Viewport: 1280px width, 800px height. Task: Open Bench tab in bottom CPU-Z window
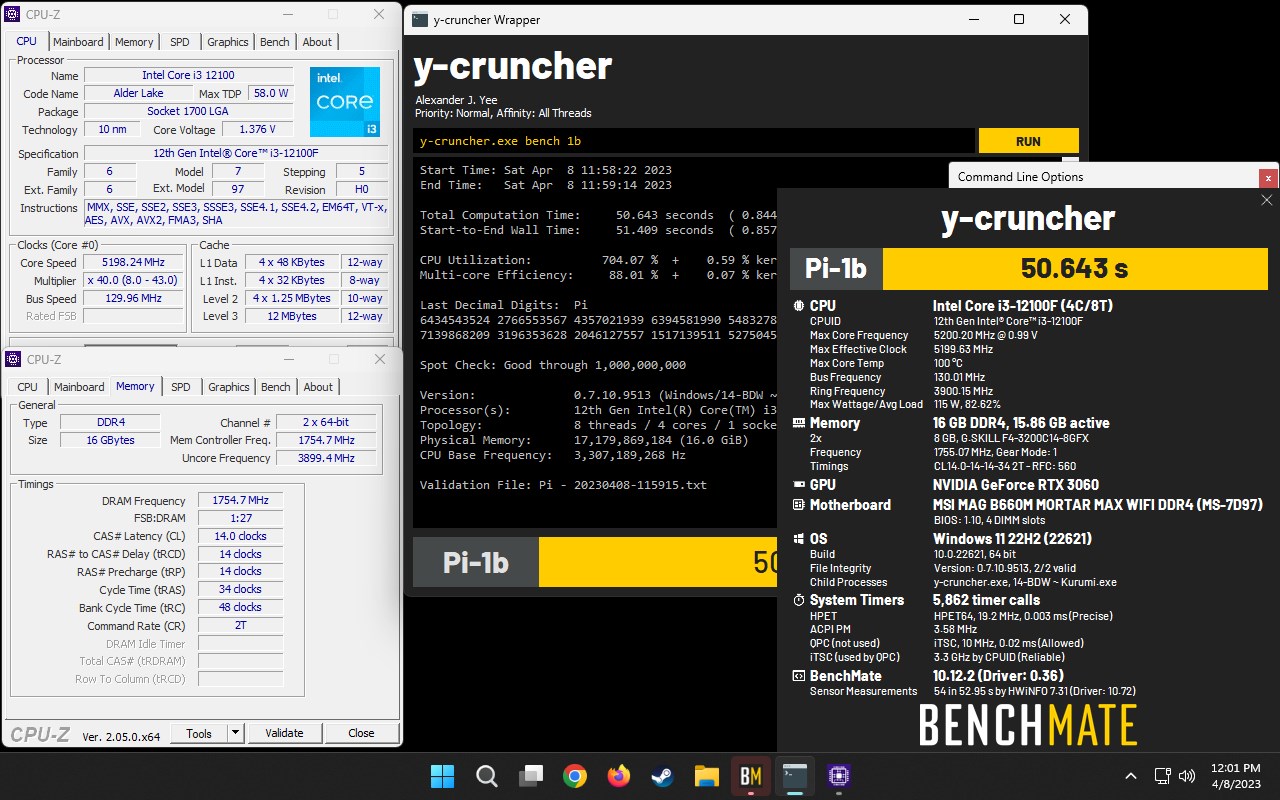[275, 387]
